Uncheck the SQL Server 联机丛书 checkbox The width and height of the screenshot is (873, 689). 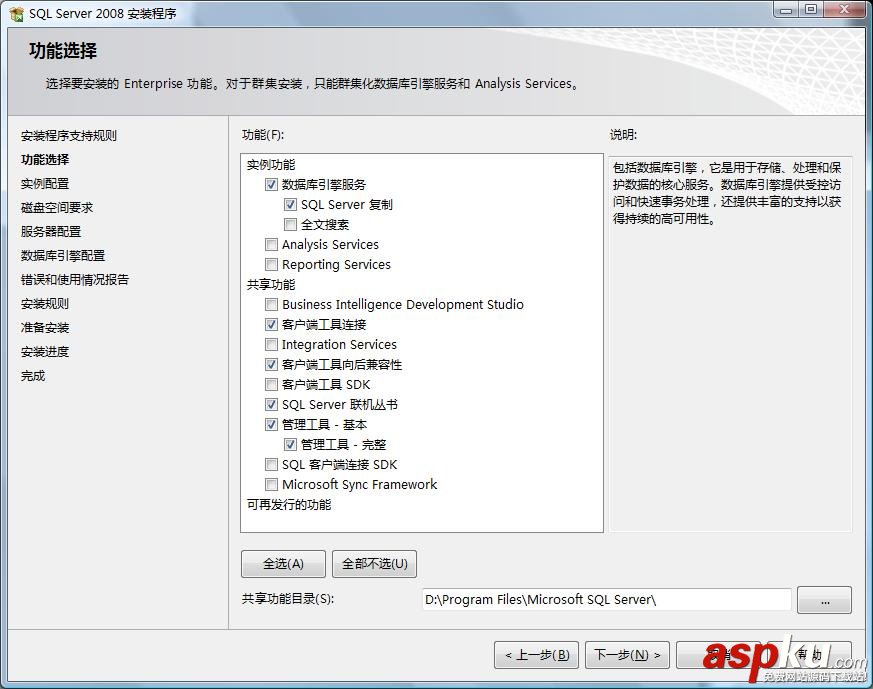click(x=271, y=405)
